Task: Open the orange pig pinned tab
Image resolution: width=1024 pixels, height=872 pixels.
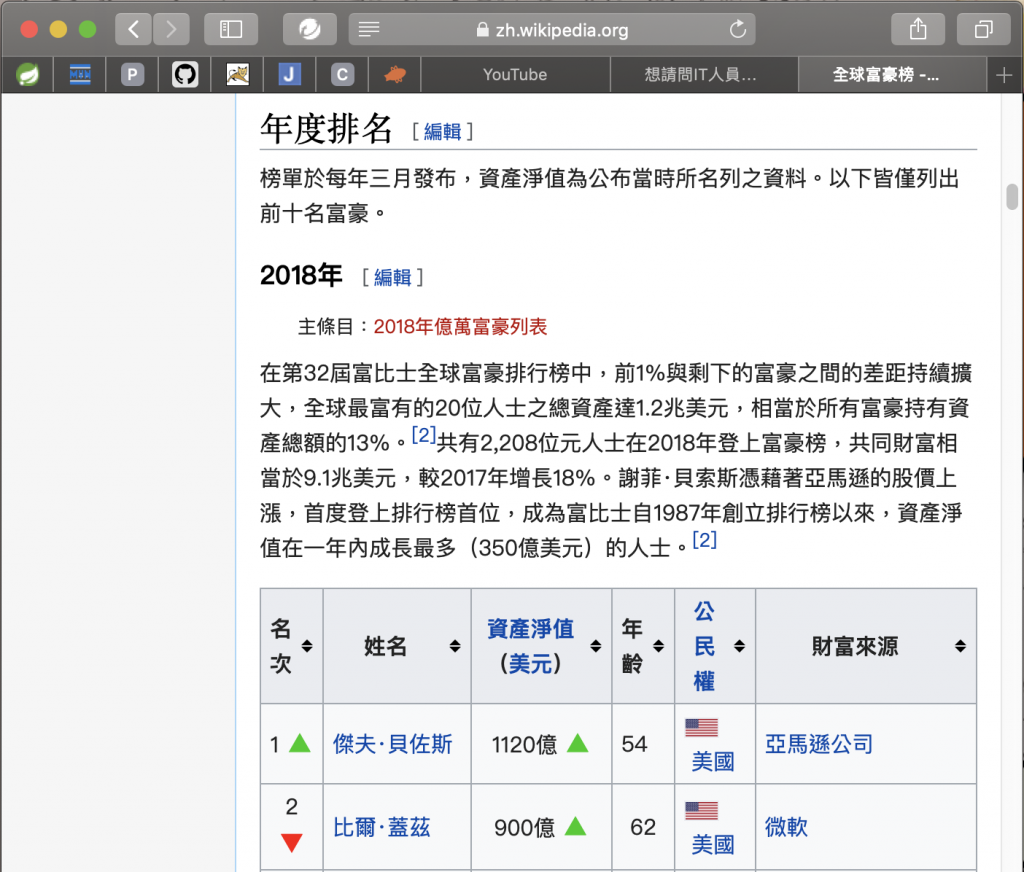Action: 394,74
